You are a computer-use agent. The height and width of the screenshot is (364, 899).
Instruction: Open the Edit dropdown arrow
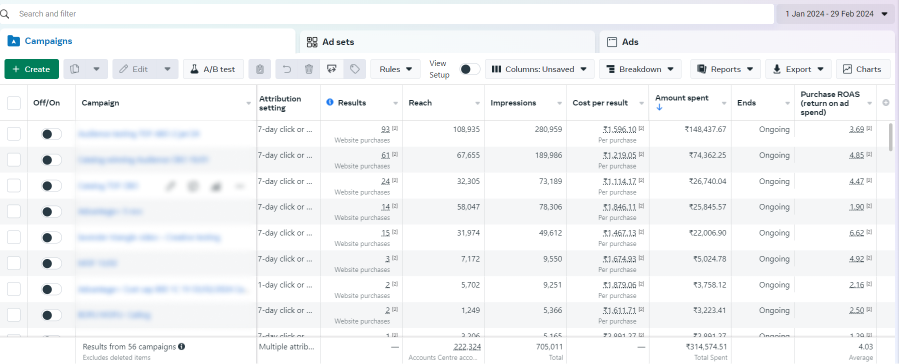tap(167, 69)
